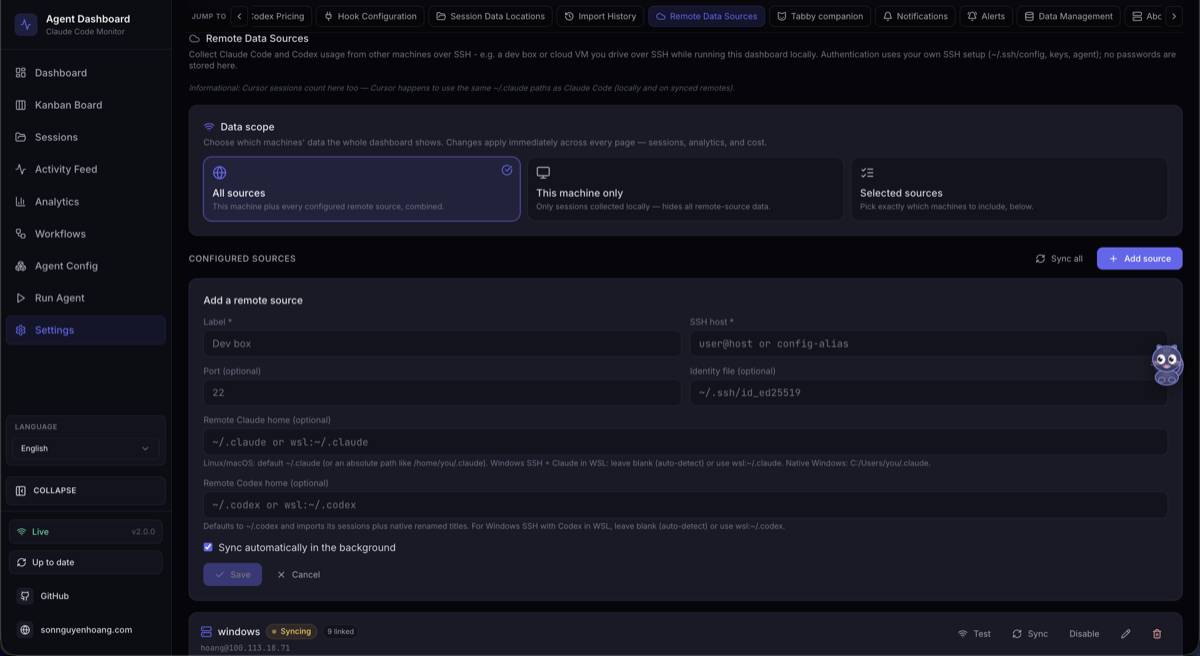
Task: Focus the Identity file input field
Action: point(928,393)
